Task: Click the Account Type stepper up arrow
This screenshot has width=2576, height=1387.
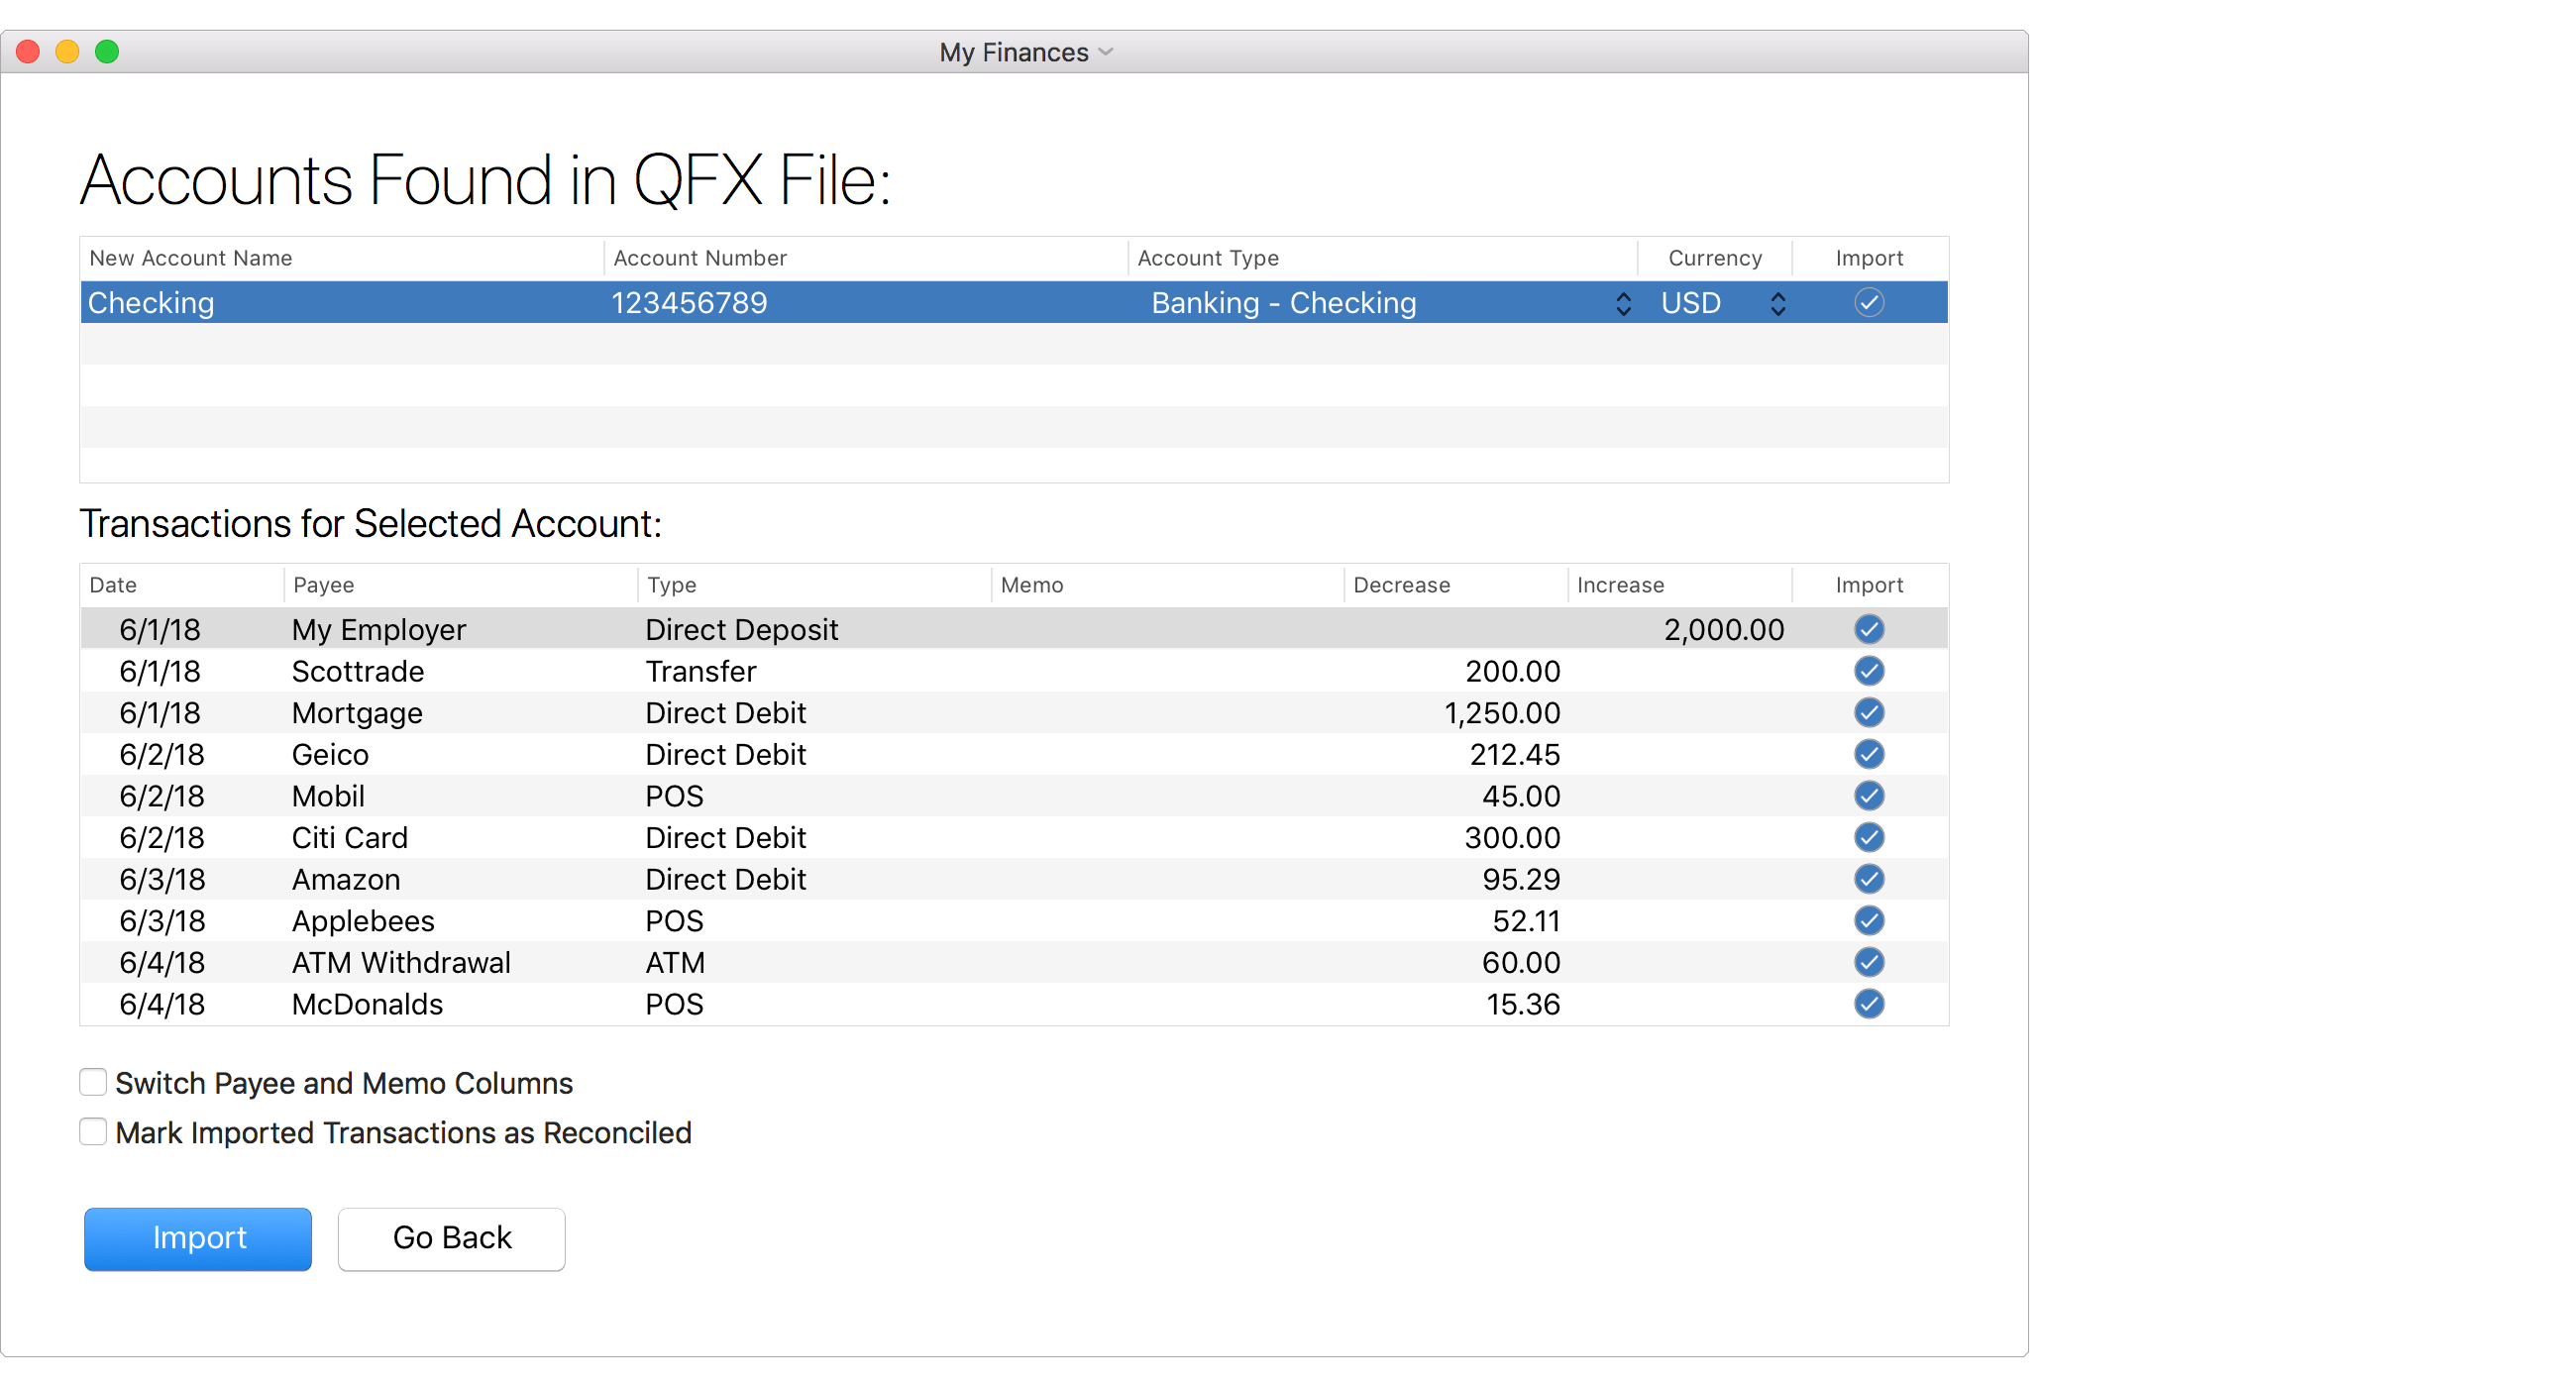Action: point(1621,297)
